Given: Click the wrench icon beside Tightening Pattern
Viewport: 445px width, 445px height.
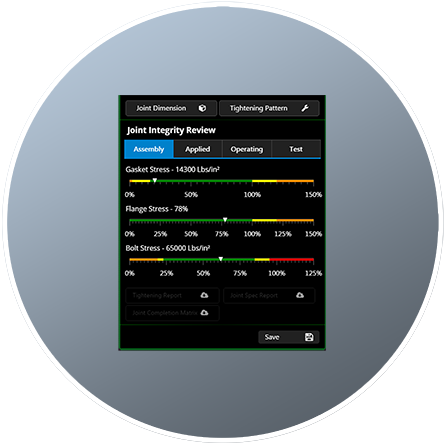Looking at the screenshot, I should (305, 108).
